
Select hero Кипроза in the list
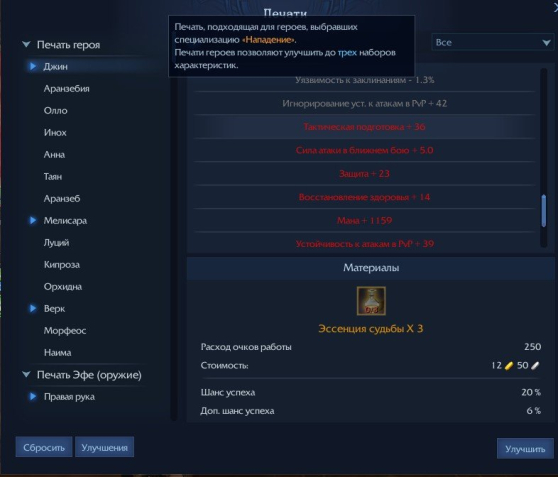coord(62,264)
